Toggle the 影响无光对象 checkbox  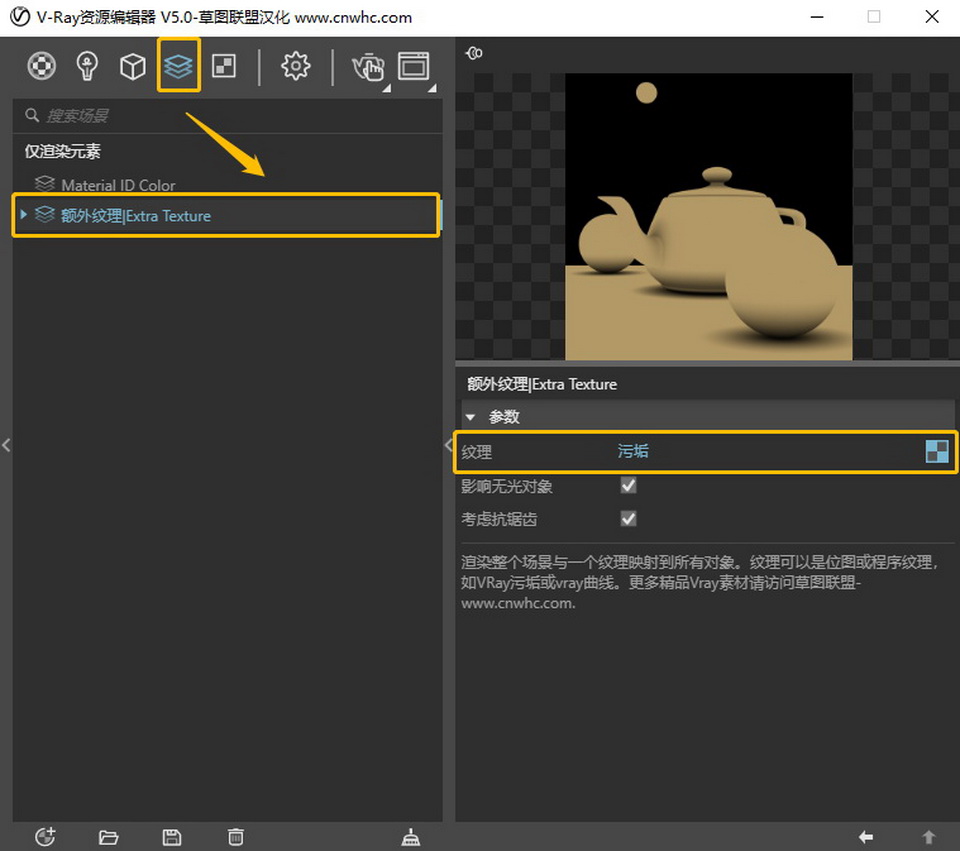(629, 486)
